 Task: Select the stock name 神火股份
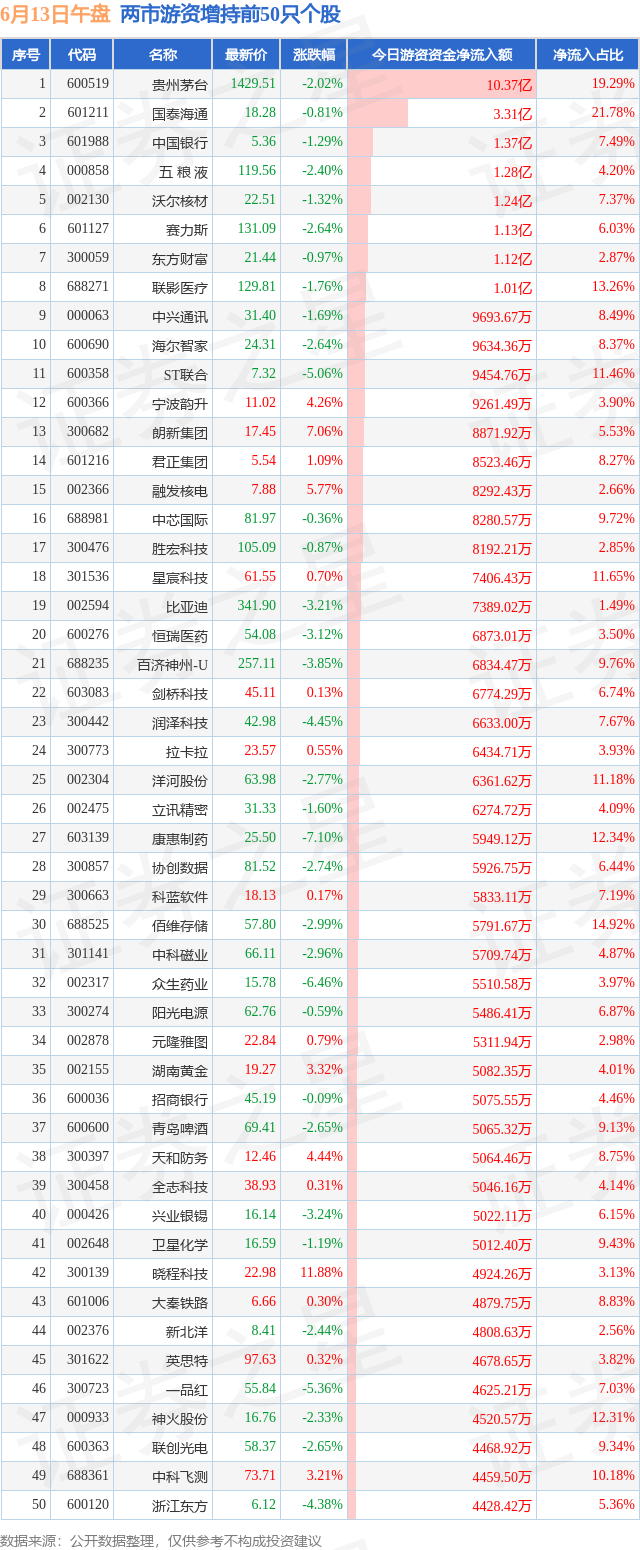pyautogui.click(x=180, y=1418)
